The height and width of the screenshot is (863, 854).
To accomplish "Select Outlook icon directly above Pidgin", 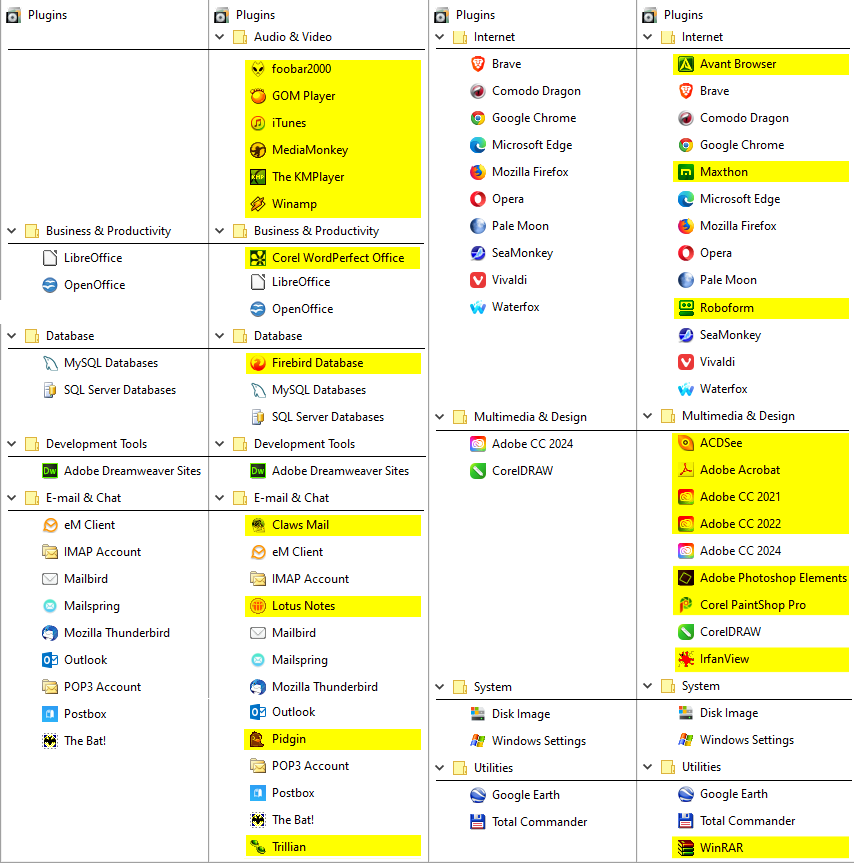I will coord(258,712).
